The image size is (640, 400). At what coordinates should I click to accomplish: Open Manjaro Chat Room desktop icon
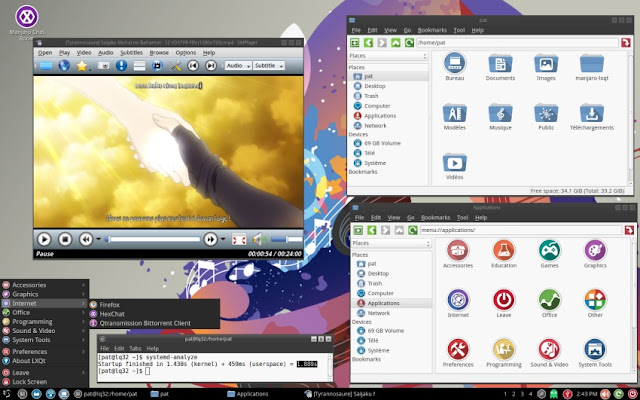point(27,23)
